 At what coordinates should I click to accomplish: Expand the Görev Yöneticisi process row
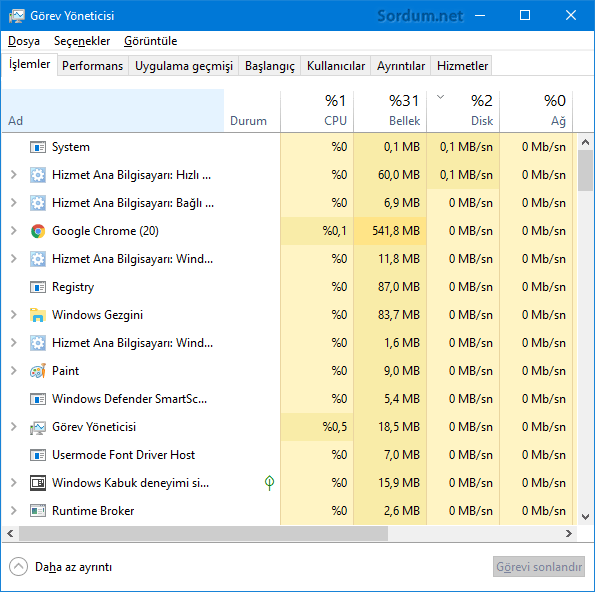[14, 427]
